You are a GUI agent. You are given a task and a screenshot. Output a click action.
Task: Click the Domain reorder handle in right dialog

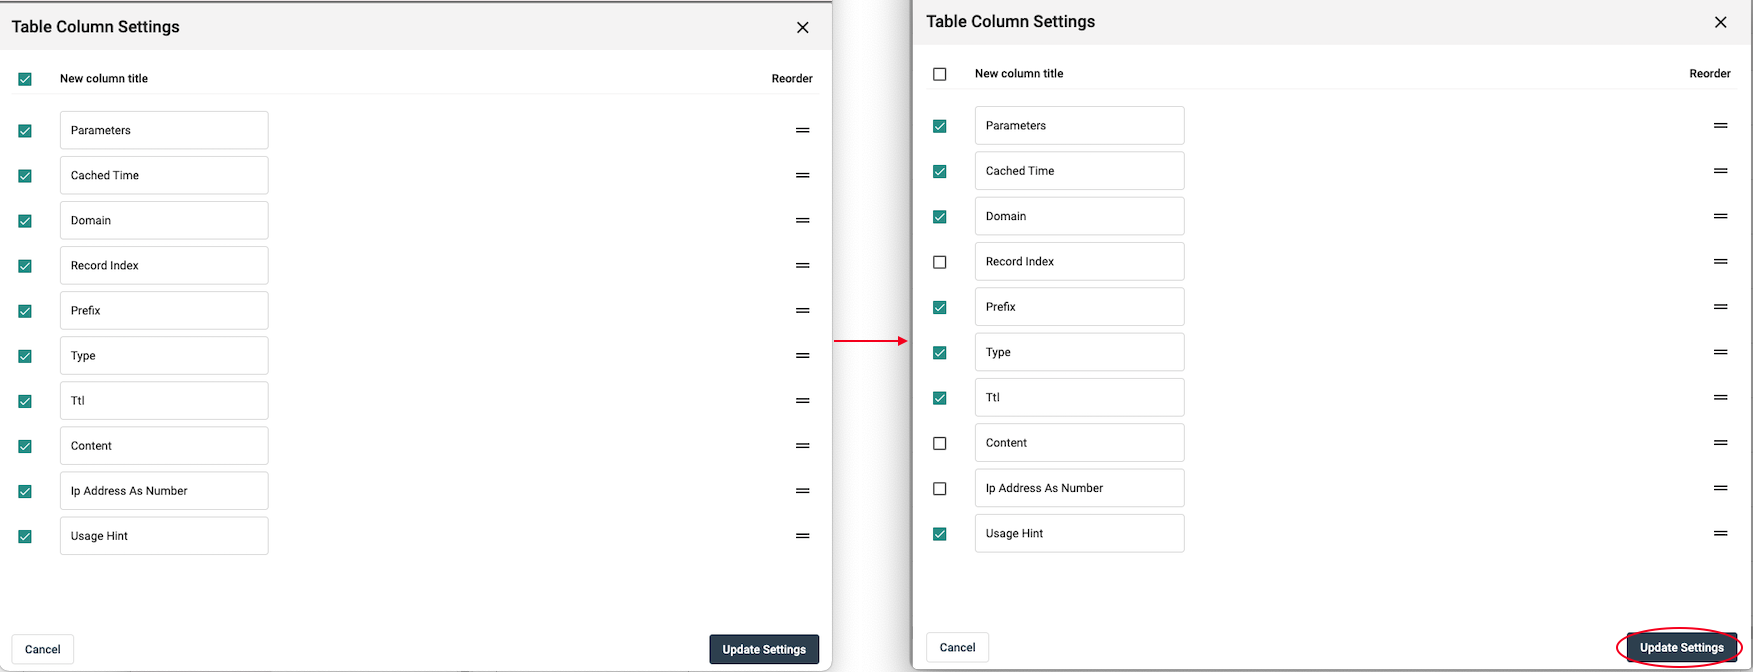pos(1720,216)
